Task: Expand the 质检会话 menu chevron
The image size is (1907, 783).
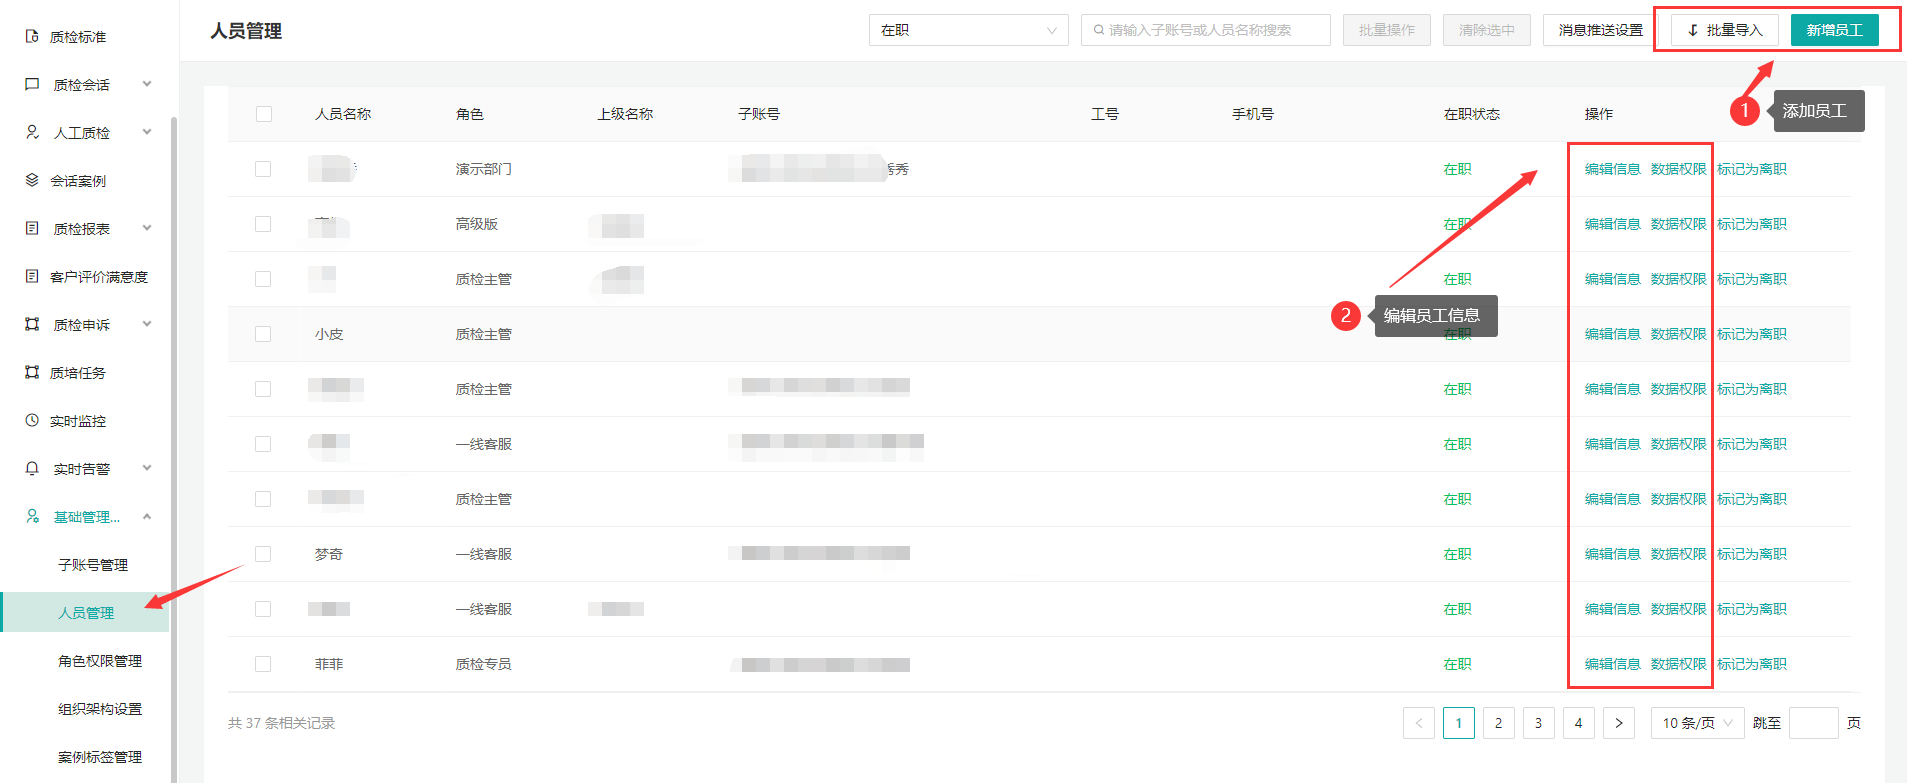Action: (x=147, y=84)
